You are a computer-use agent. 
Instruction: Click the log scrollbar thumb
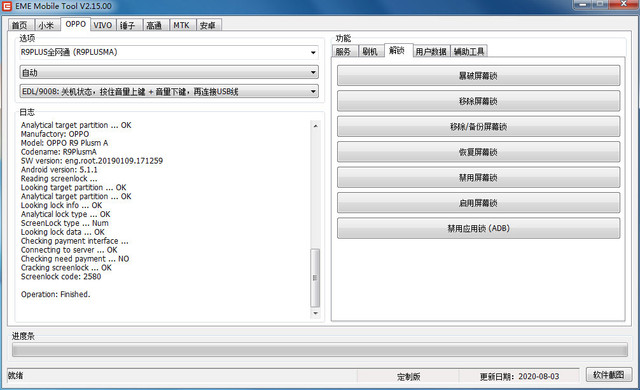[x=315, y=277]
